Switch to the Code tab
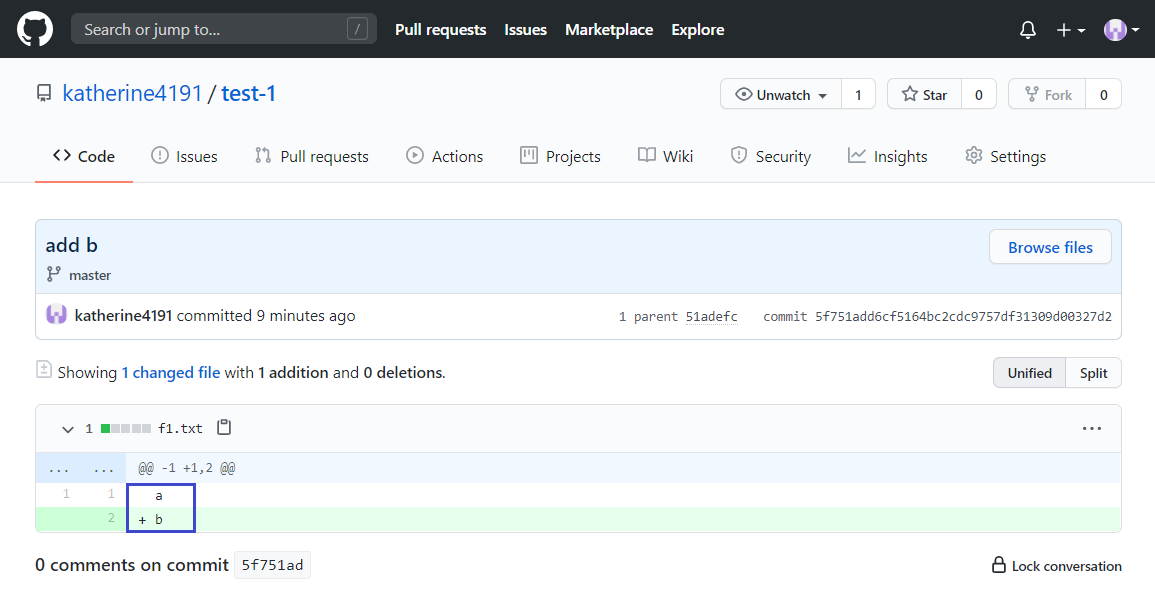Screen dimensions: 1155x591 (x=84, y=156)
